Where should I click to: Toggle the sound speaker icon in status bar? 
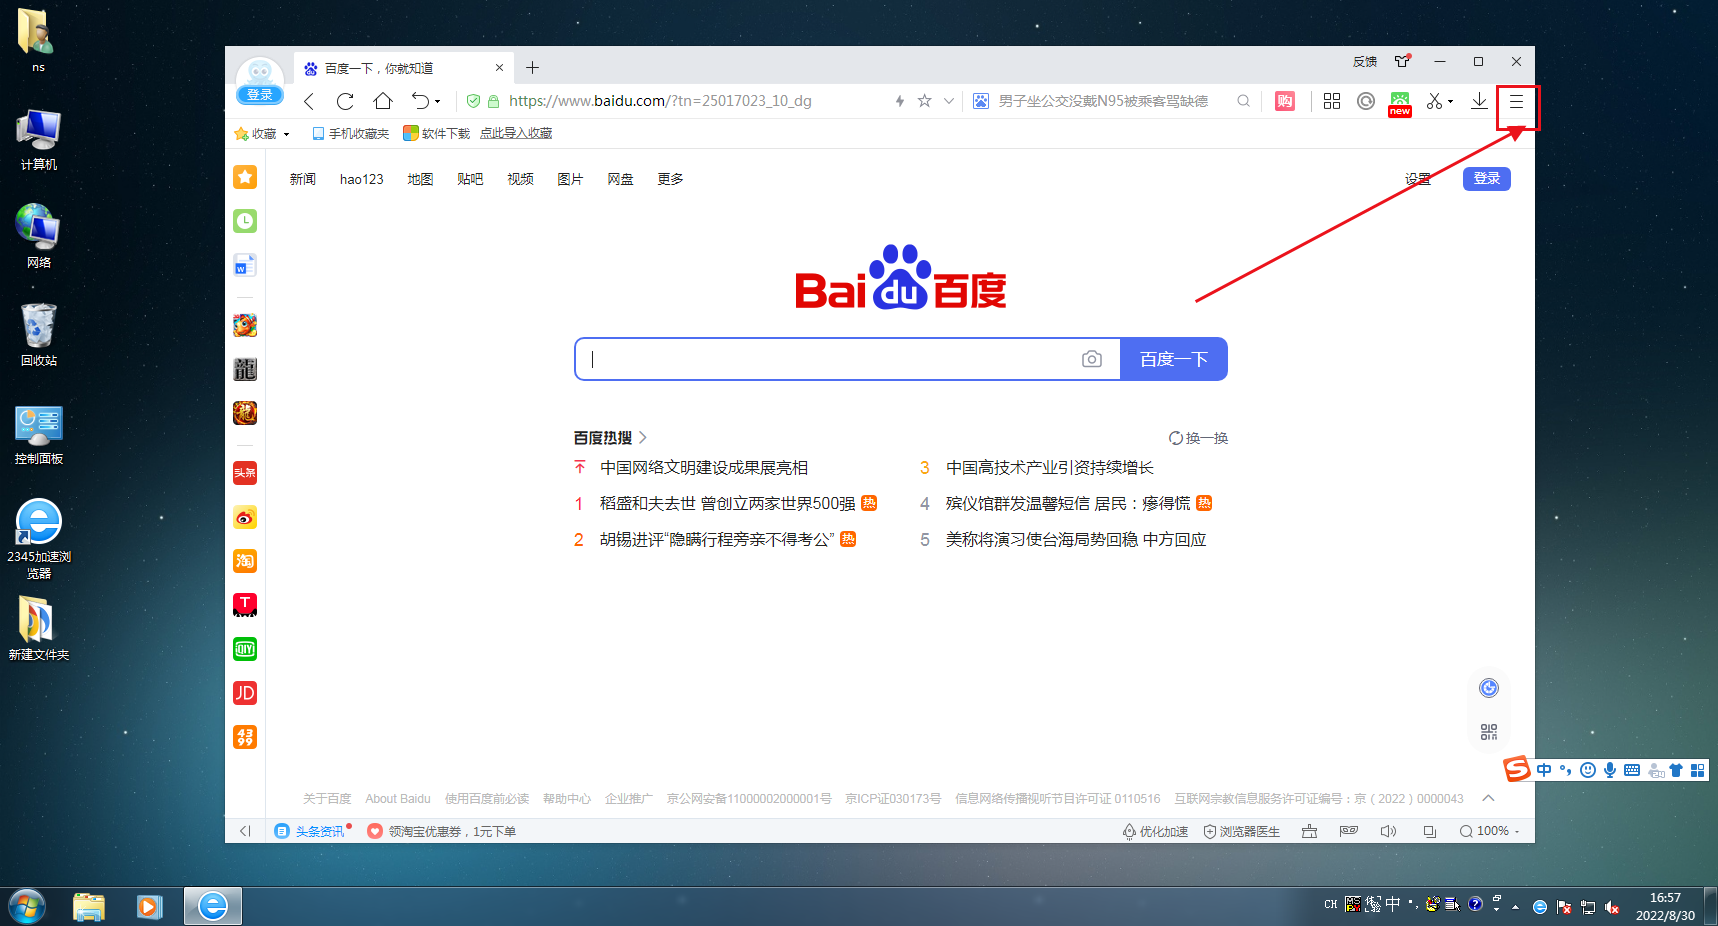click(1388, 831)
